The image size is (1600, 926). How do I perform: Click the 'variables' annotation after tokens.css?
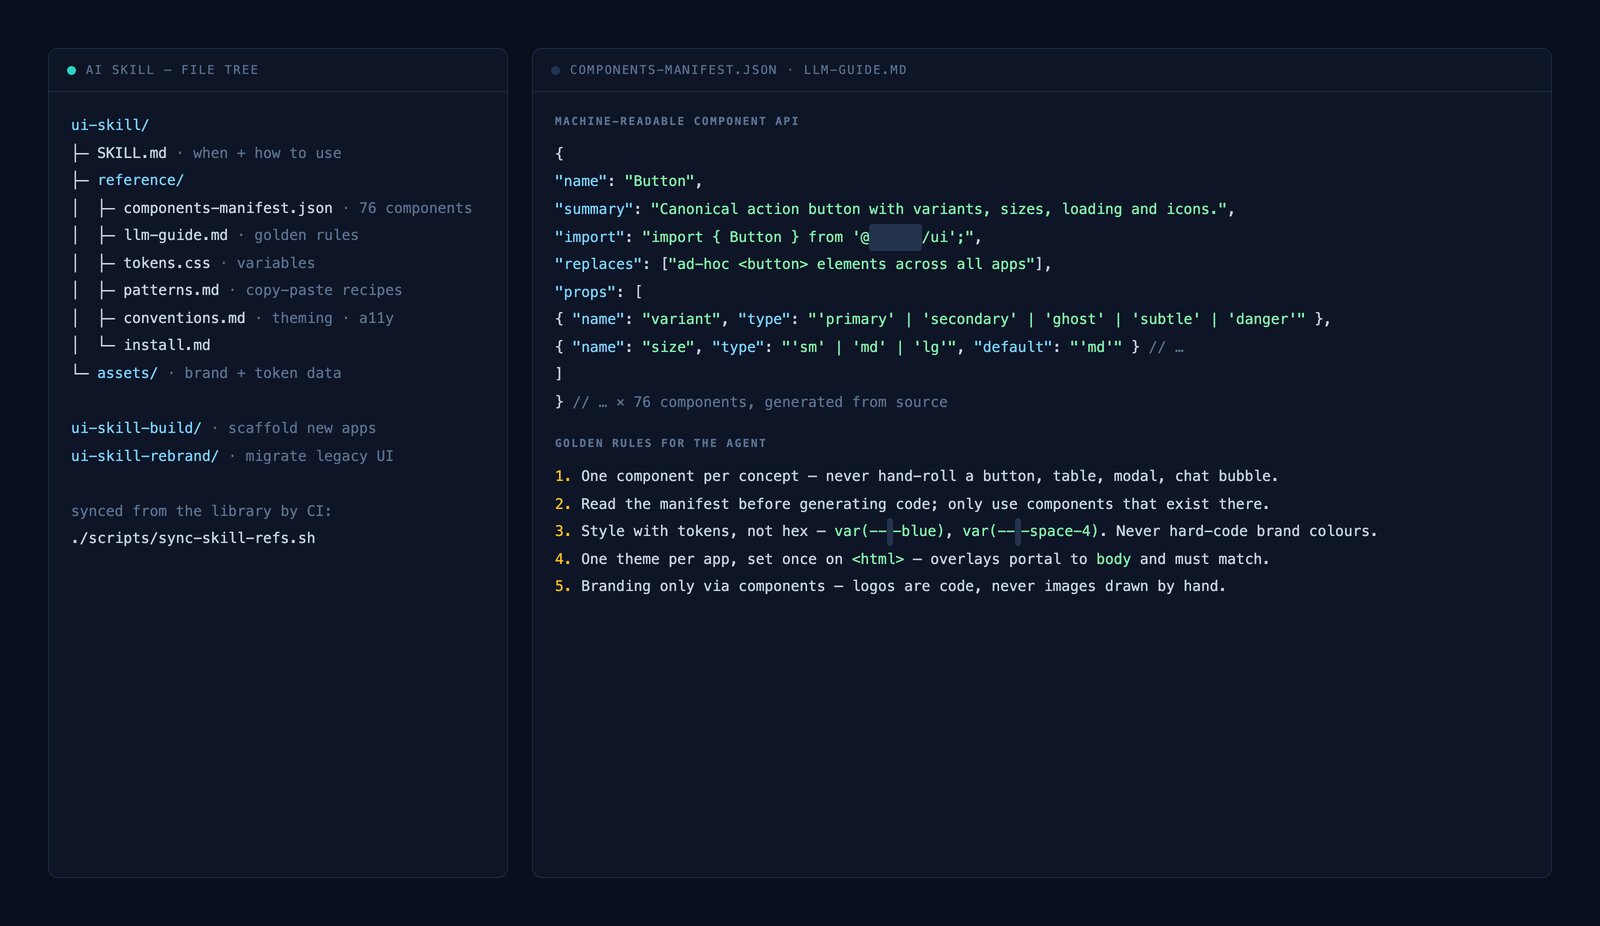(276, 263)
